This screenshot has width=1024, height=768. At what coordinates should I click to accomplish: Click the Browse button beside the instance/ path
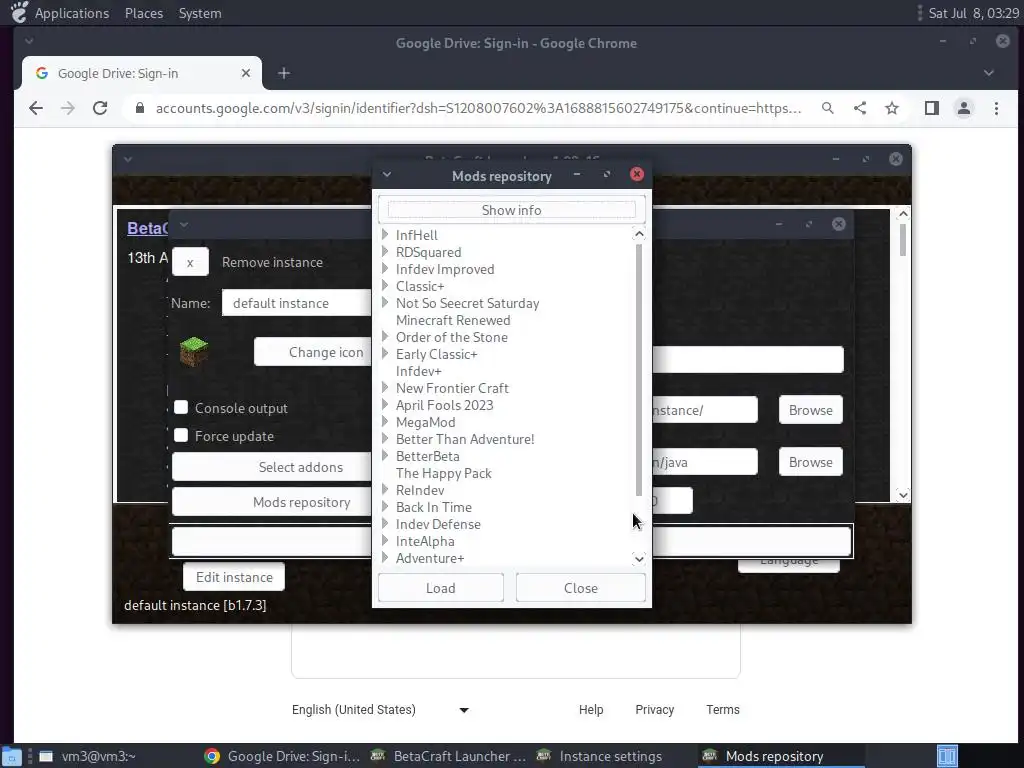tap(810, 409)
